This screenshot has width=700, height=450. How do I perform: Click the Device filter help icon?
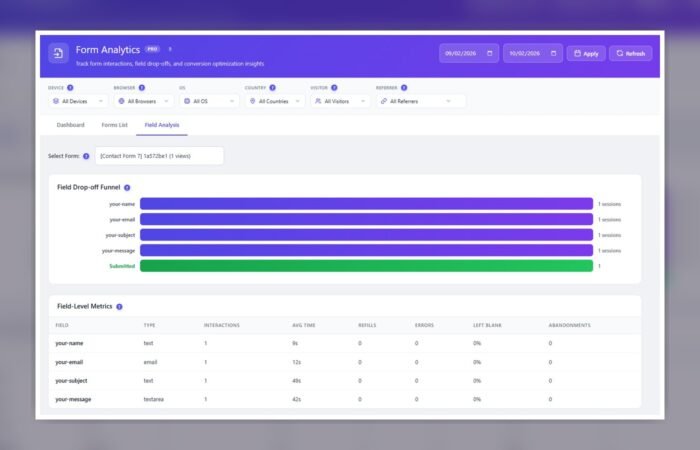[70, 88]
